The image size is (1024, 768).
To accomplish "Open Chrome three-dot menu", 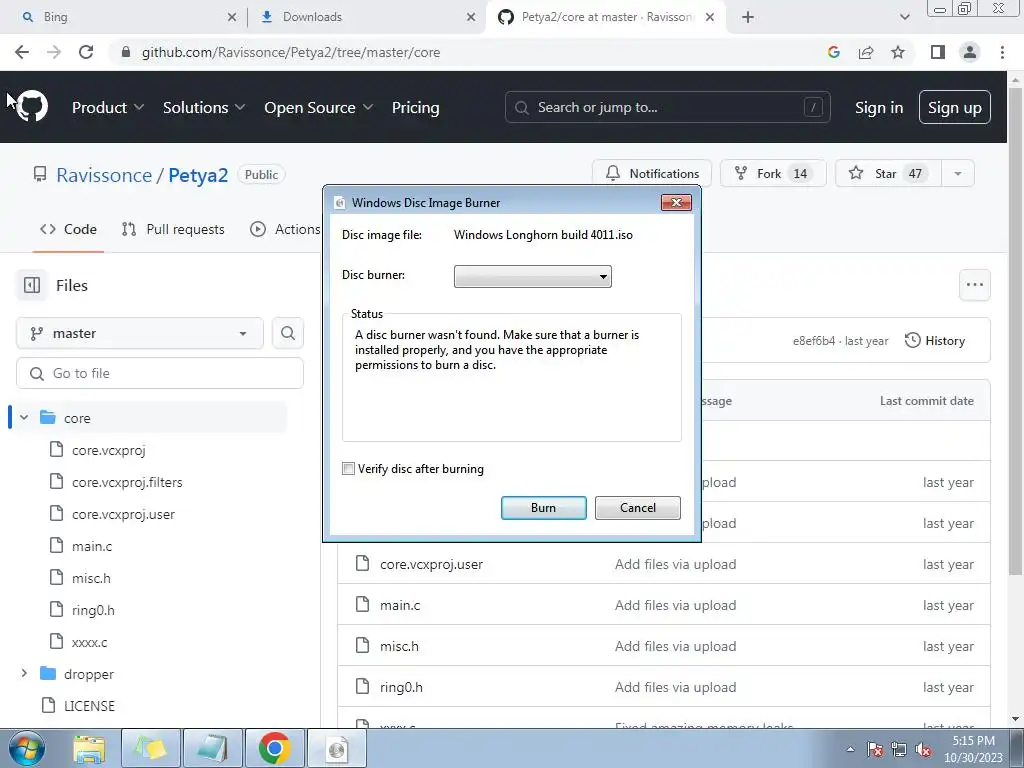I will pyautogui.click(x=1002, y=52).
